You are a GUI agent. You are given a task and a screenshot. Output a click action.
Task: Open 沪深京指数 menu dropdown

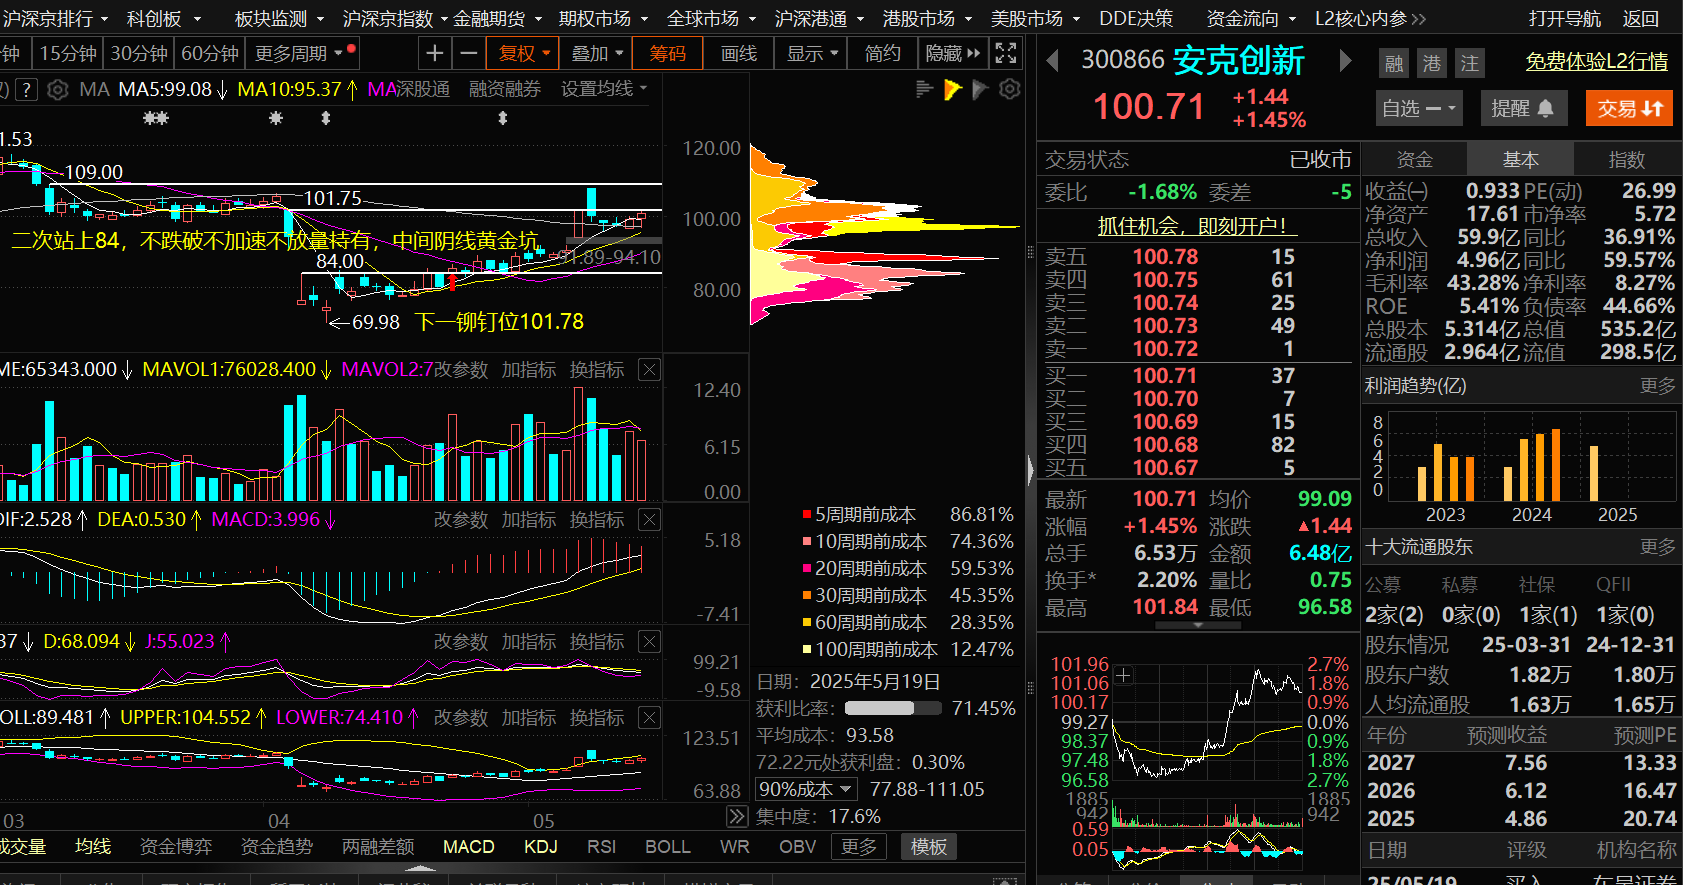(x=393, y=19)
